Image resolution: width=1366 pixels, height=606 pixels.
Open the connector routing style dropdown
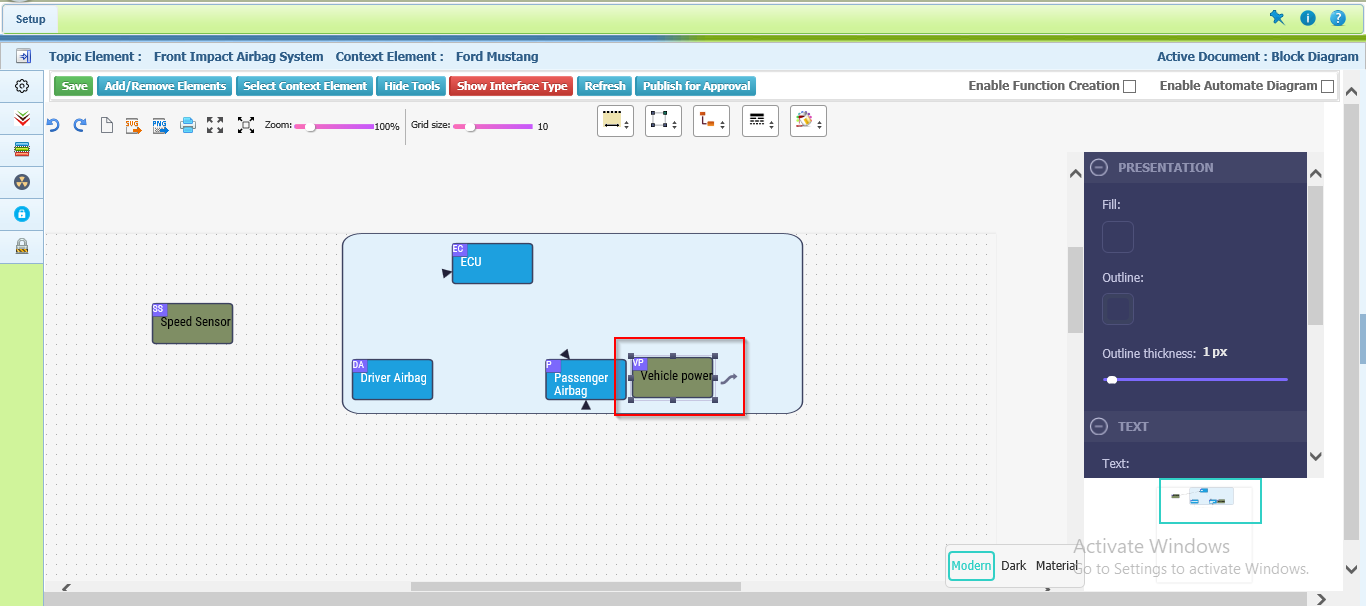pos(711,121)
